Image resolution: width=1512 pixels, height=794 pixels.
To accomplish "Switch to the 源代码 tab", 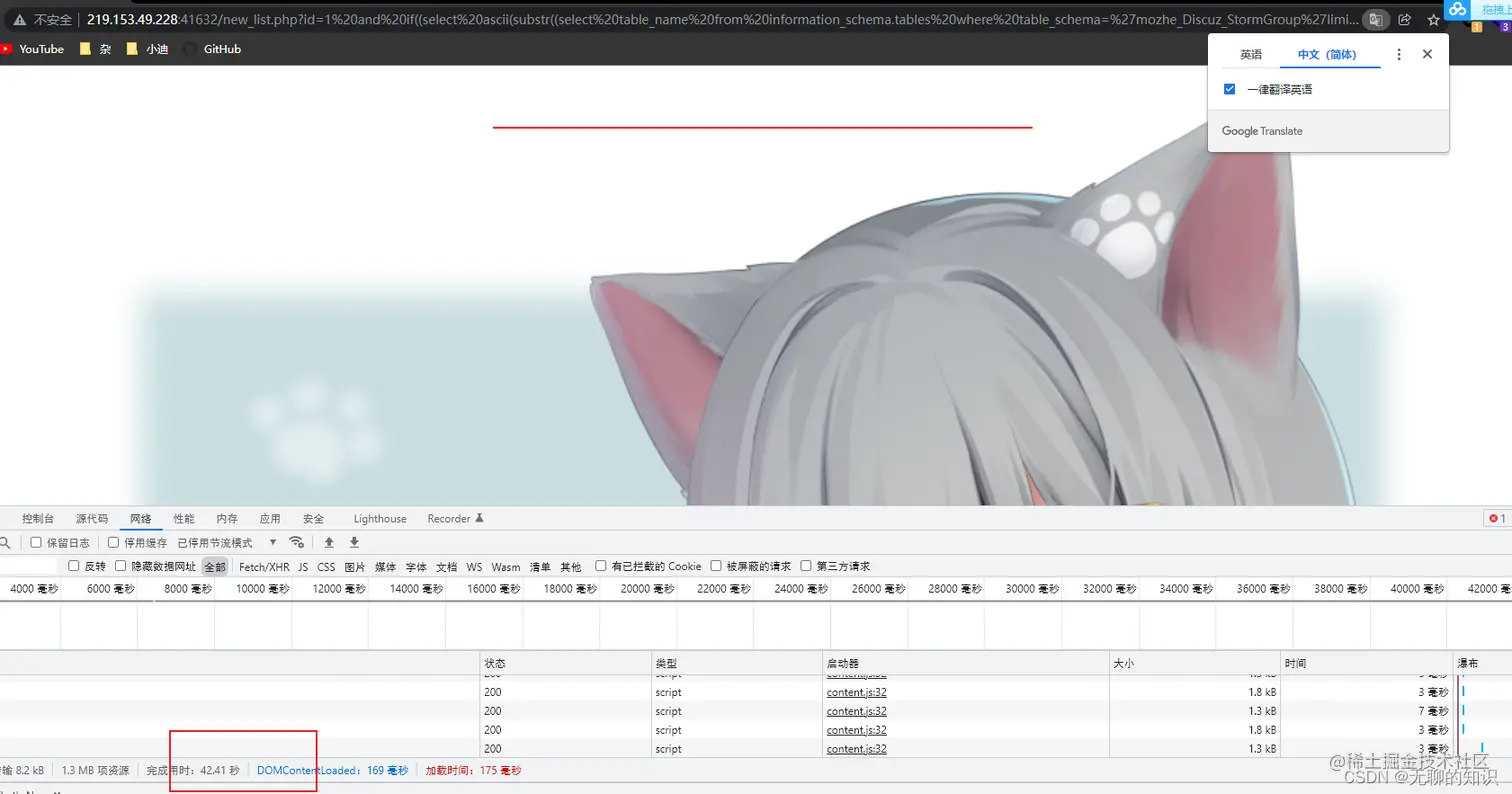I will coord(92,518).
